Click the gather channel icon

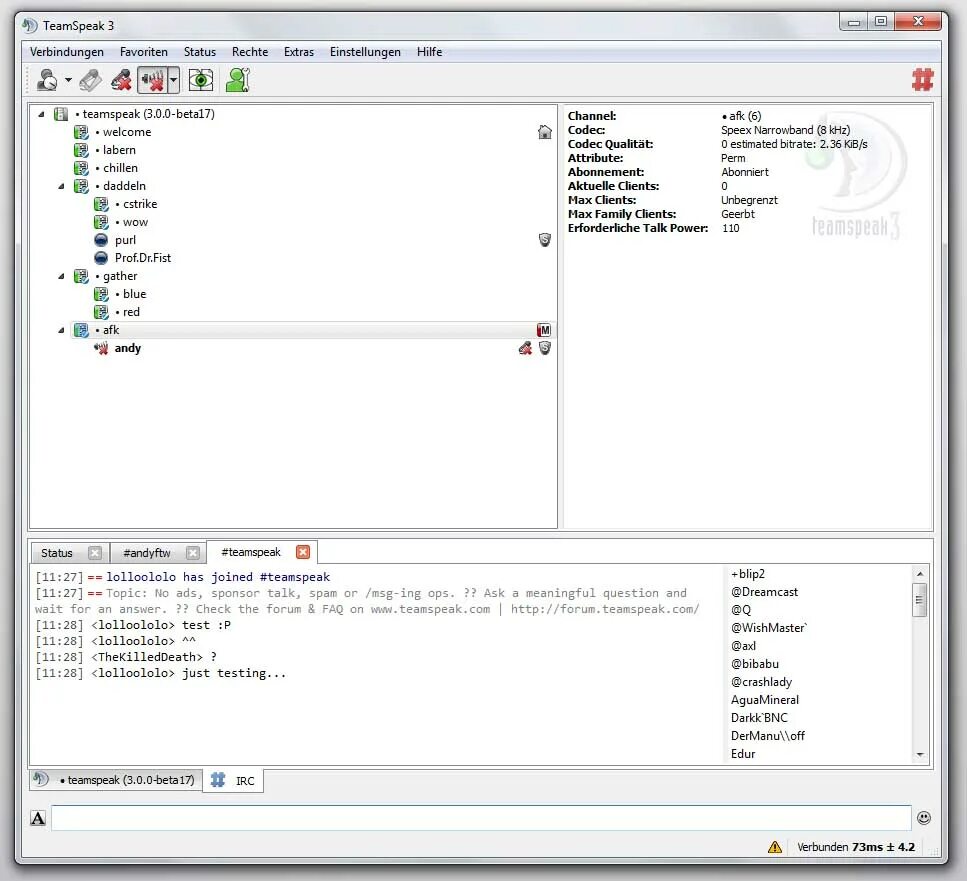[81, 276]
